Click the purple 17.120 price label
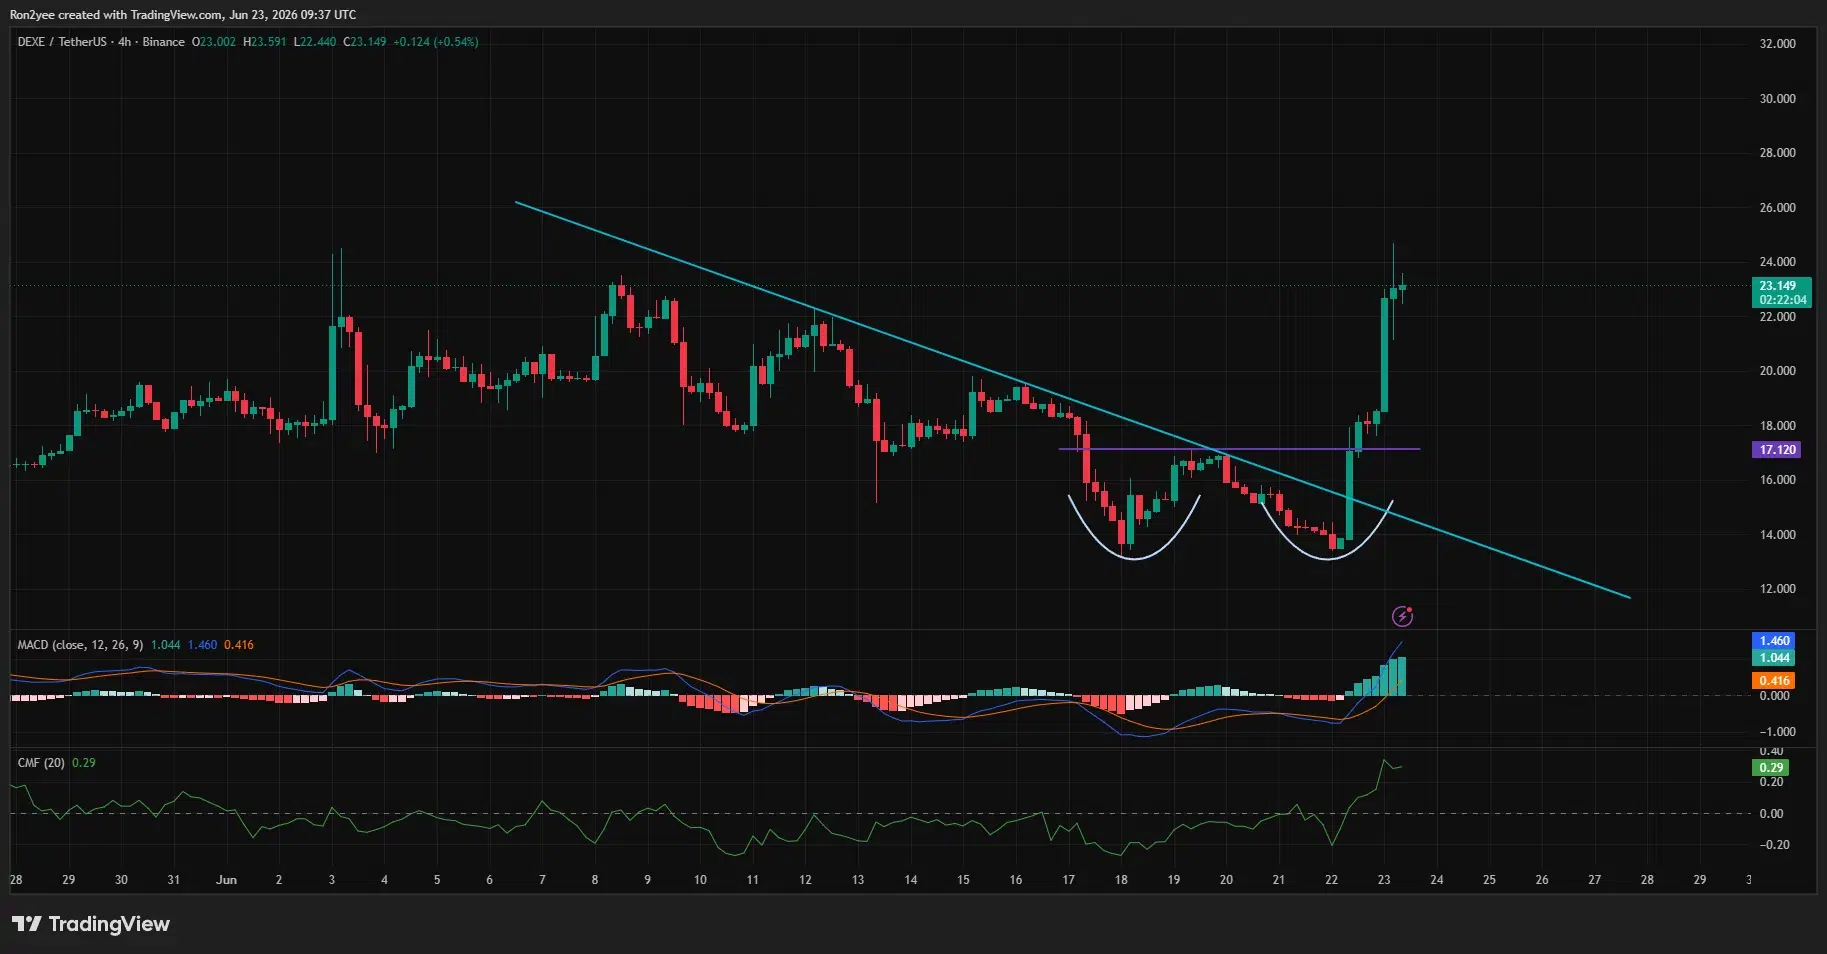This screenshot has height=954, width=1827. click(1777, 450)
